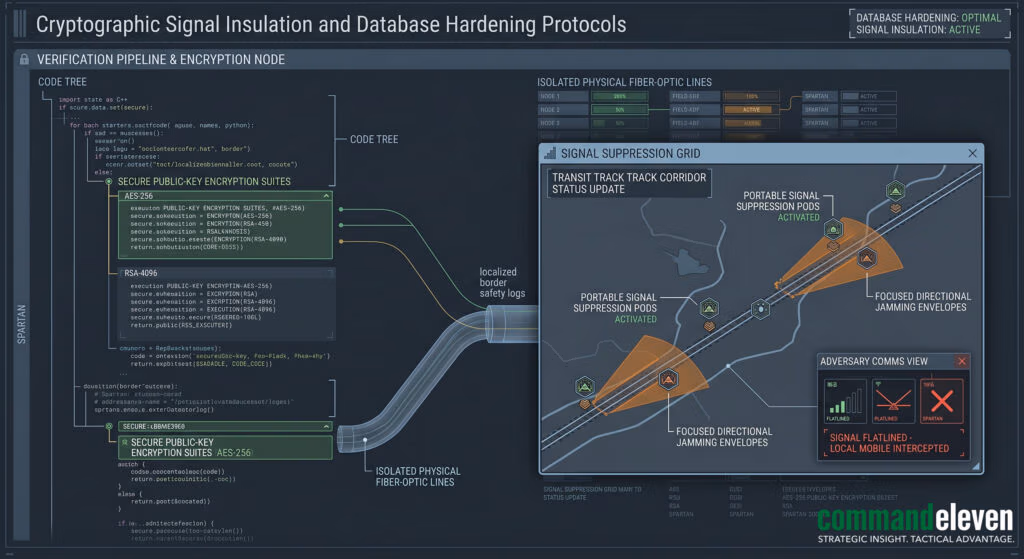Screen dimensions: 1024x559
Task: Select the NODE 1 label
Action: coord(562,96)
